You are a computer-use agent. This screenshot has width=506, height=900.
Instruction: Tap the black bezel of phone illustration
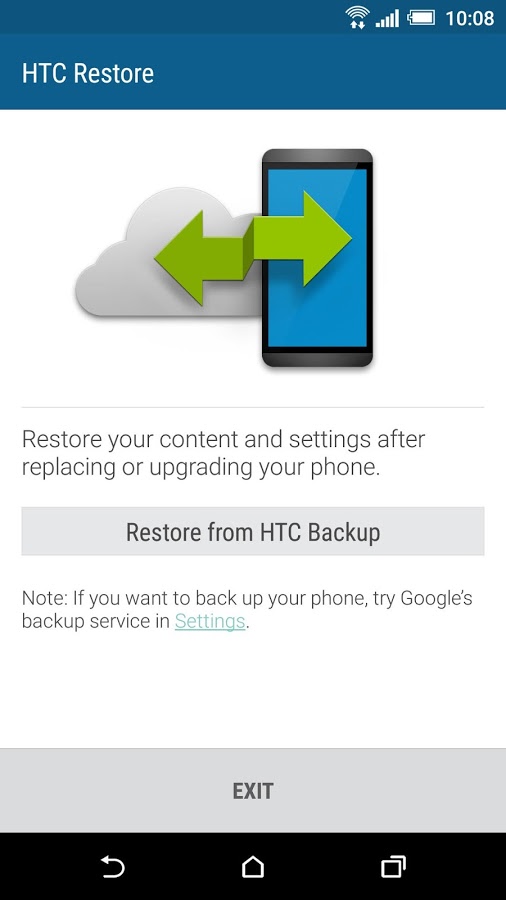point(317,357)
